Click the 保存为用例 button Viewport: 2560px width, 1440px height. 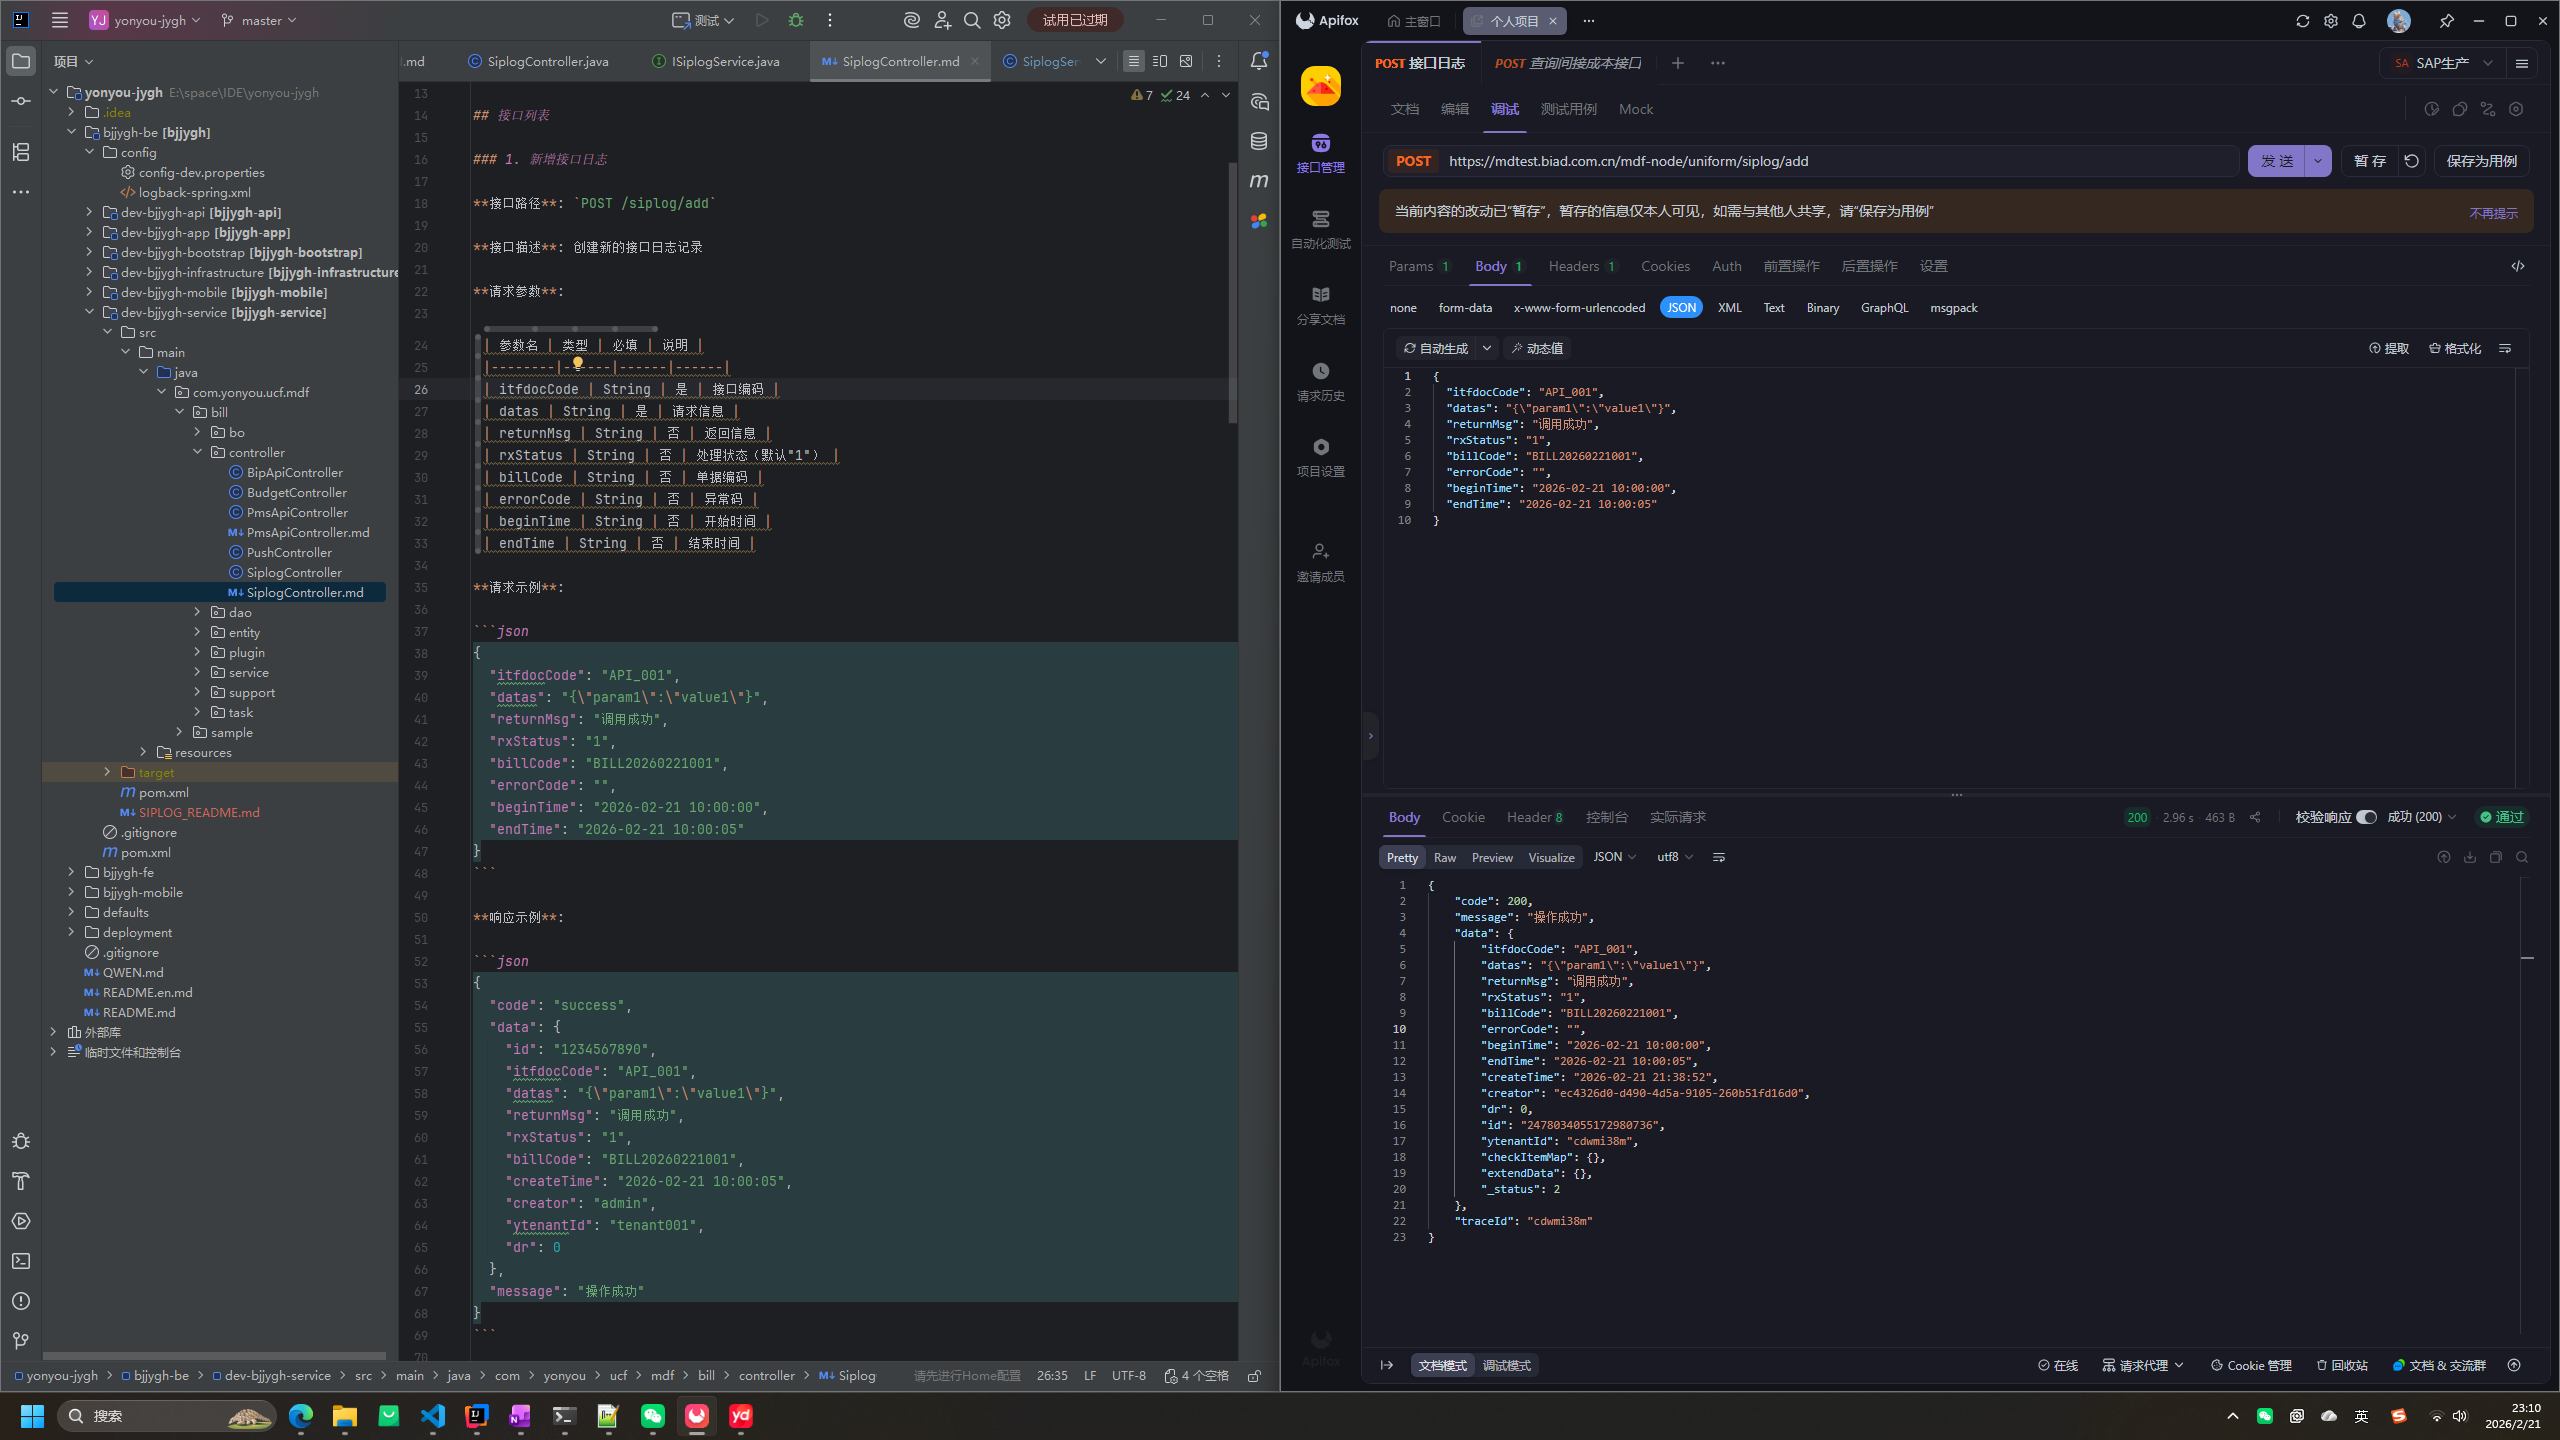[2481, 161]
